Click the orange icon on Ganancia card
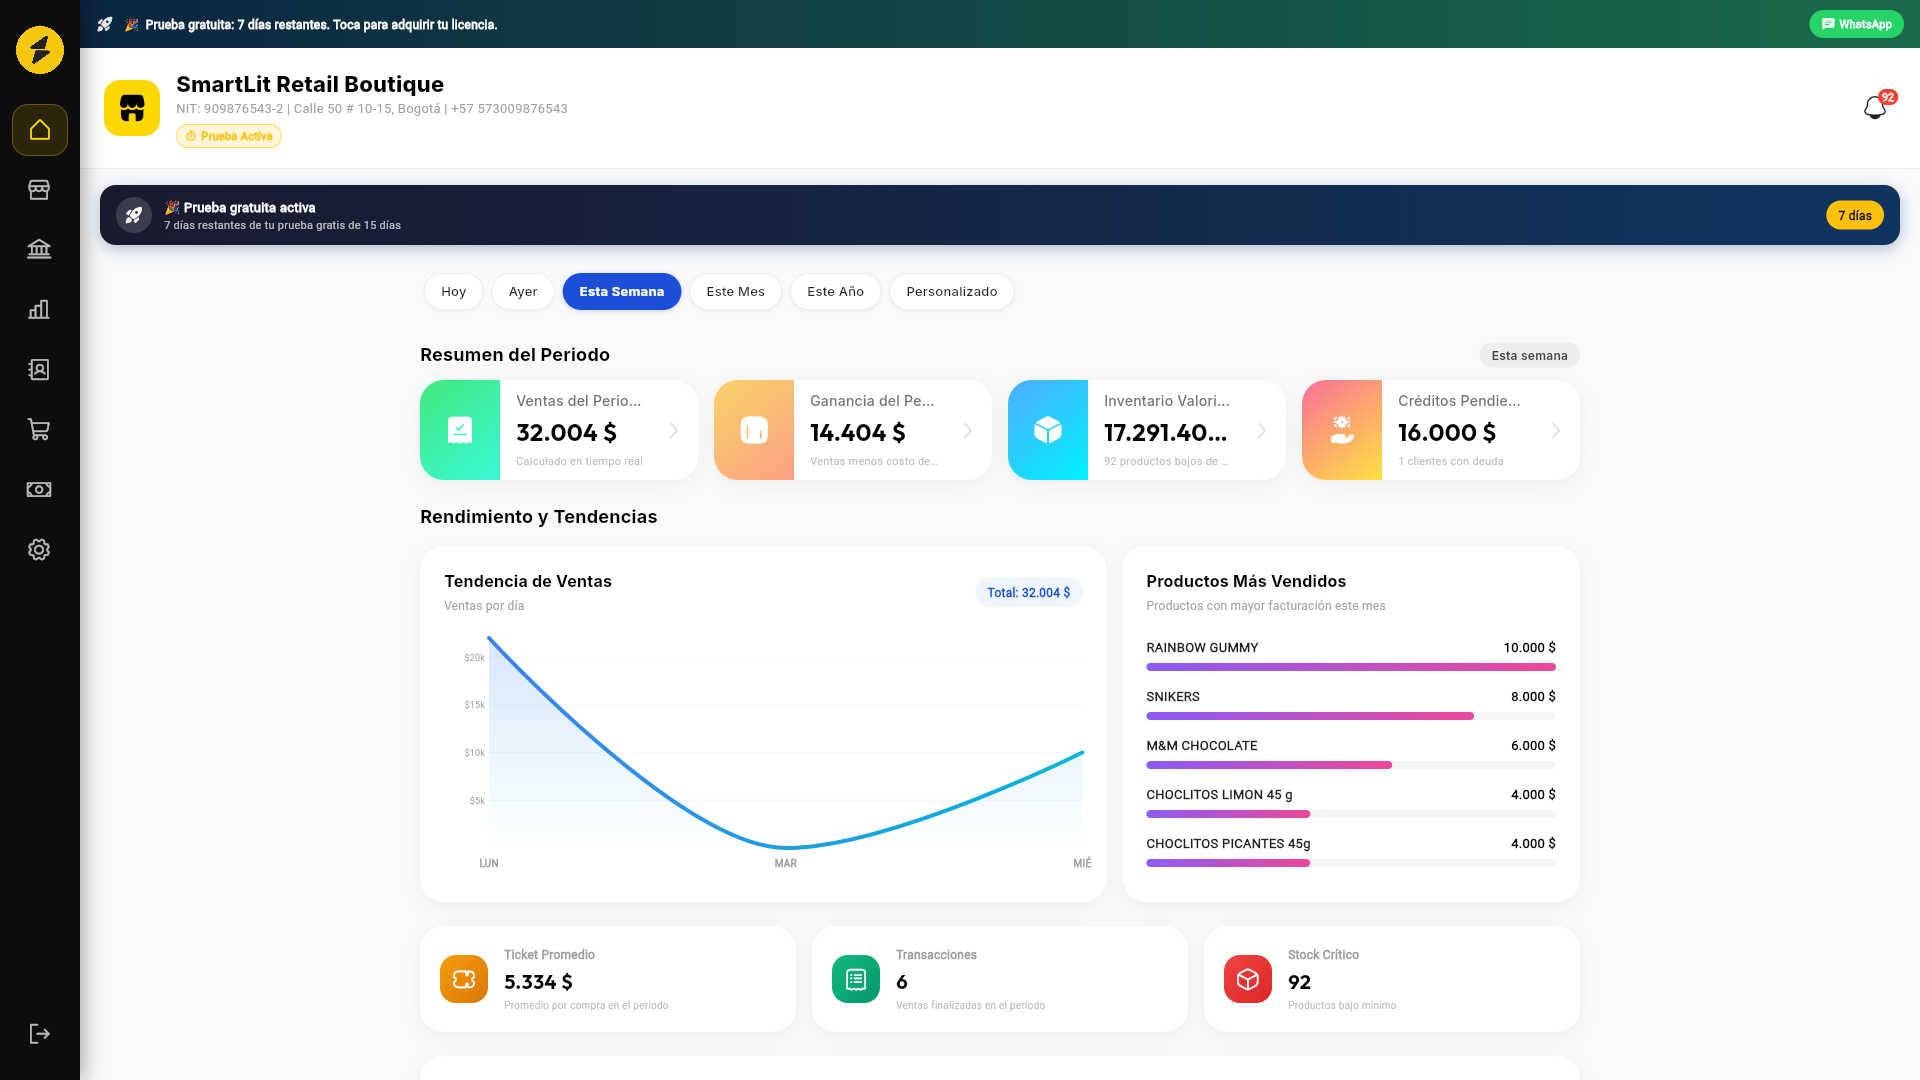Viewport: 1920px width, 1080px height. 754,430
